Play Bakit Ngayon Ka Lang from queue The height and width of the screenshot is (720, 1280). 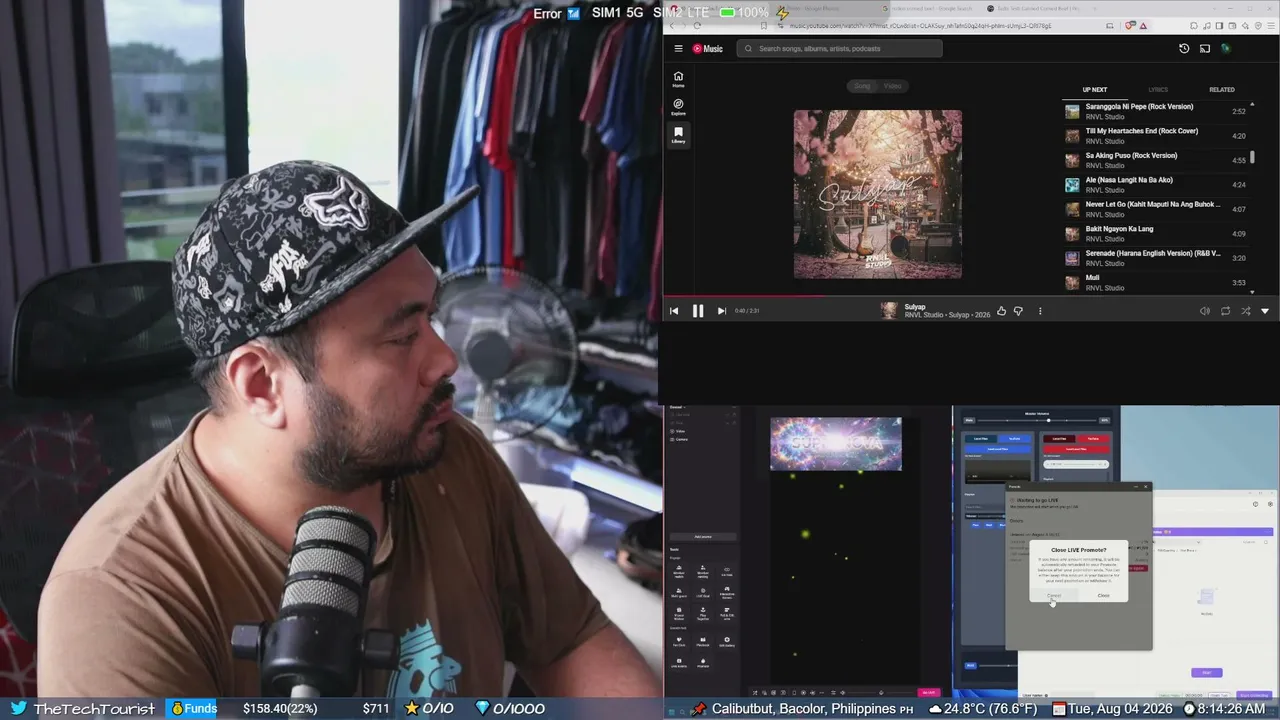[x=1156, y=233]
